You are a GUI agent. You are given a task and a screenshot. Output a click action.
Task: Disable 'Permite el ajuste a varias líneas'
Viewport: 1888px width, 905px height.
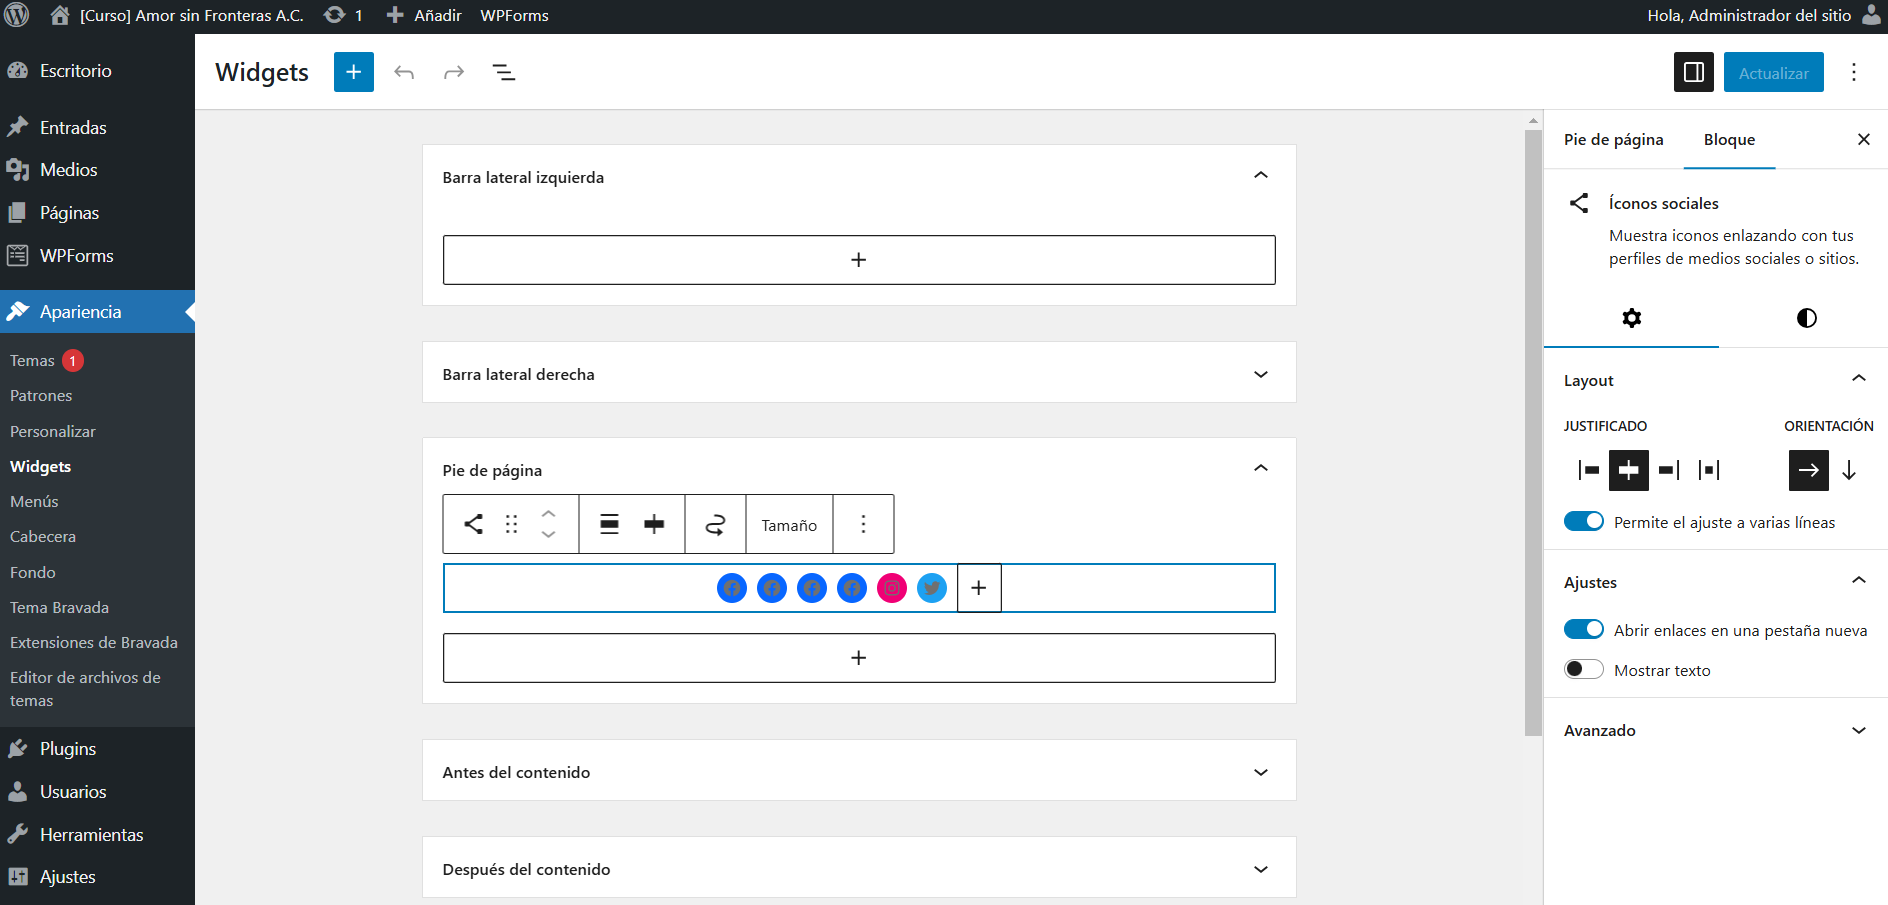(1583, 522)
